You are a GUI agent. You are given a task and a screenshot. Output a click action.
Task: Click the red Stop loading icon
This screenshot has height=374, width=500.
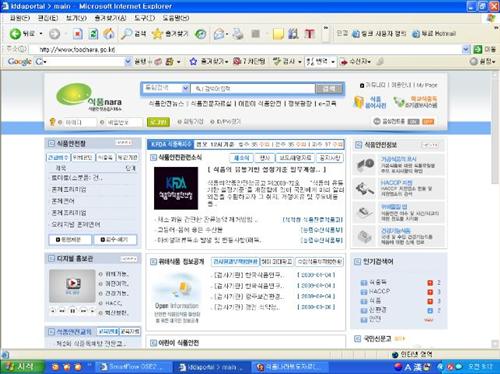[x=78, y=34]
